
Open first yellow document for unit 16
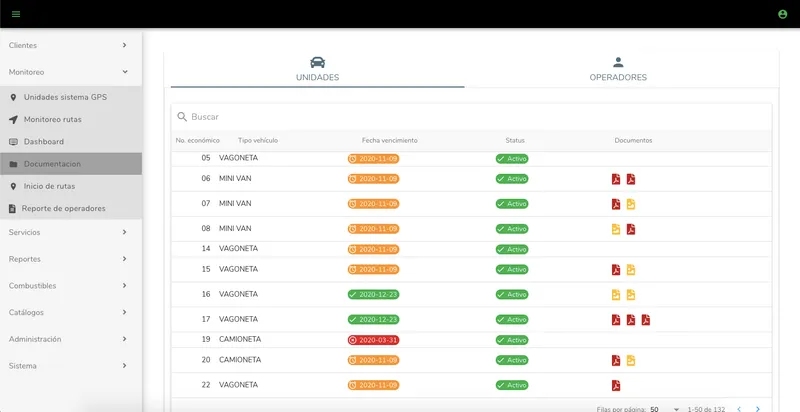pyautogui.click(x=616, y=295)
